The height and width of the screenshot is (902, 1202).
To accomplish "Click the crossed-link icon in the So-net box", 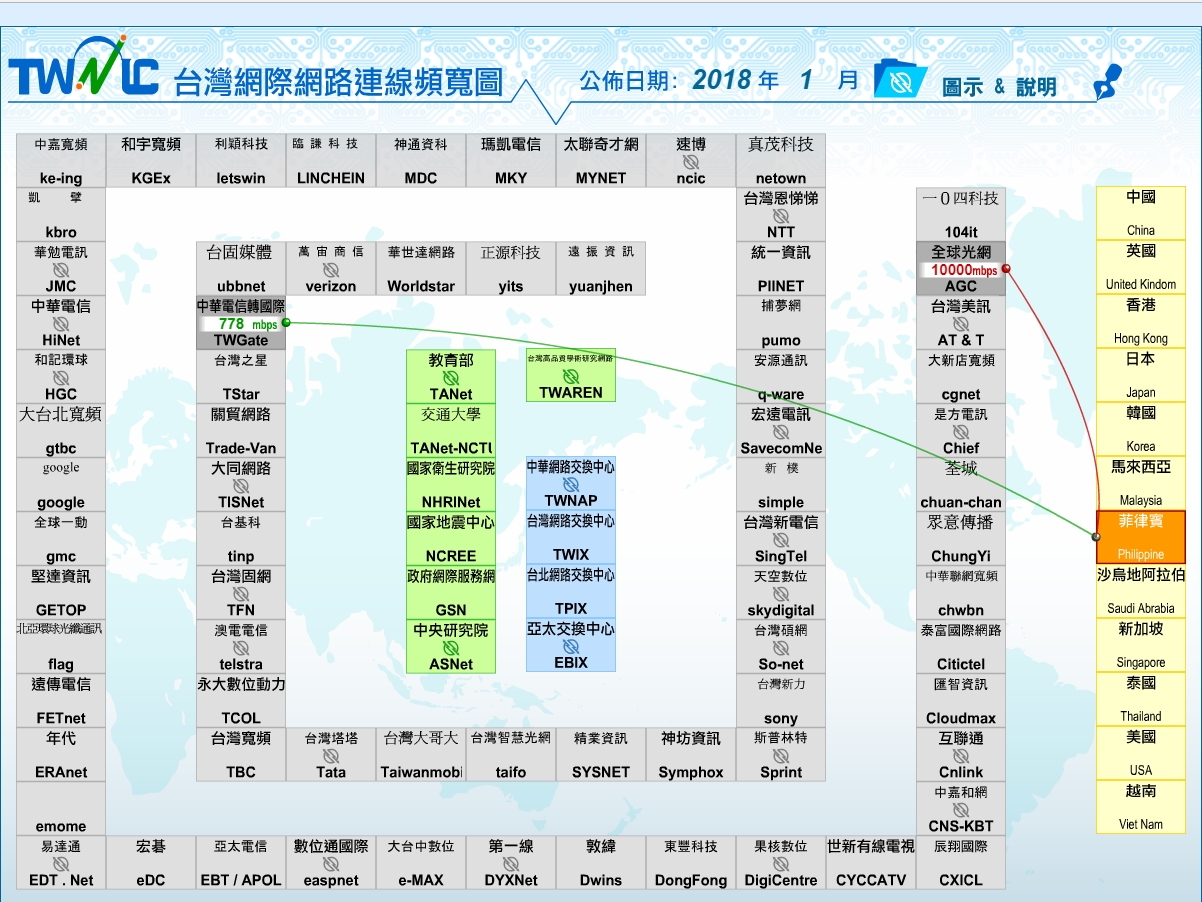I will click(x=781, y=648).
